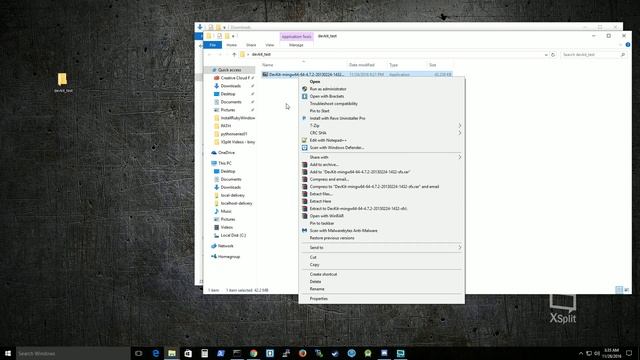
Task: Expand the Share with submenu
Action: 382,157
